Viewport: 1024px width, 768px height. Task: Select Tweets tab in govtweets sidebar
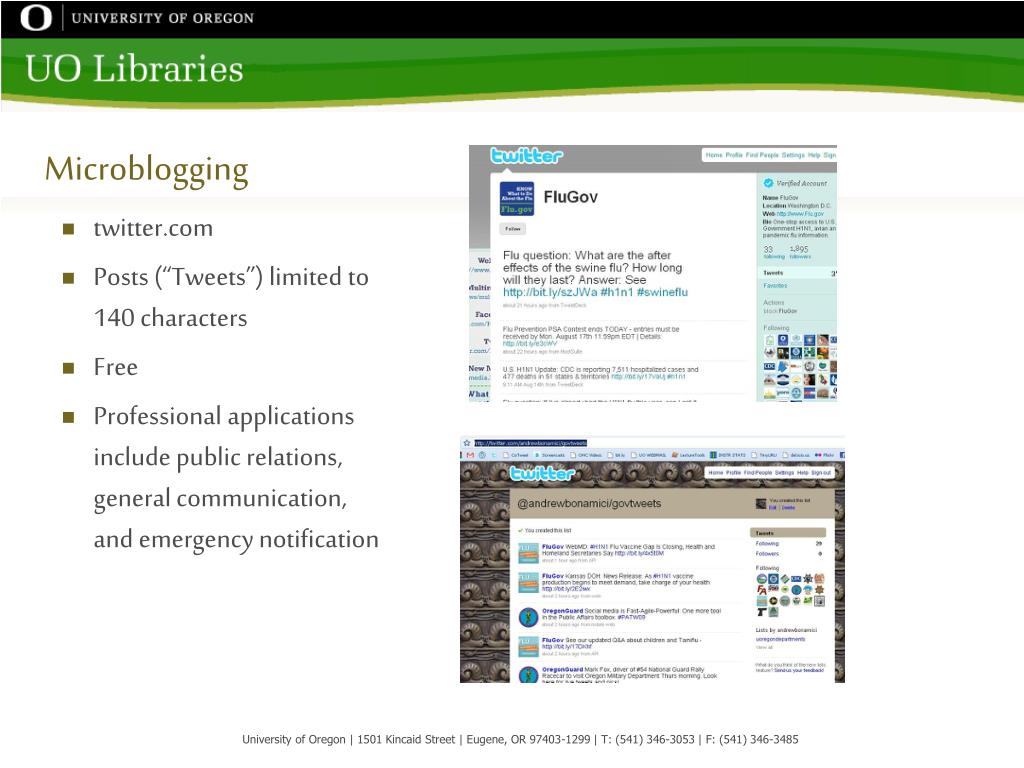[788, 533]
